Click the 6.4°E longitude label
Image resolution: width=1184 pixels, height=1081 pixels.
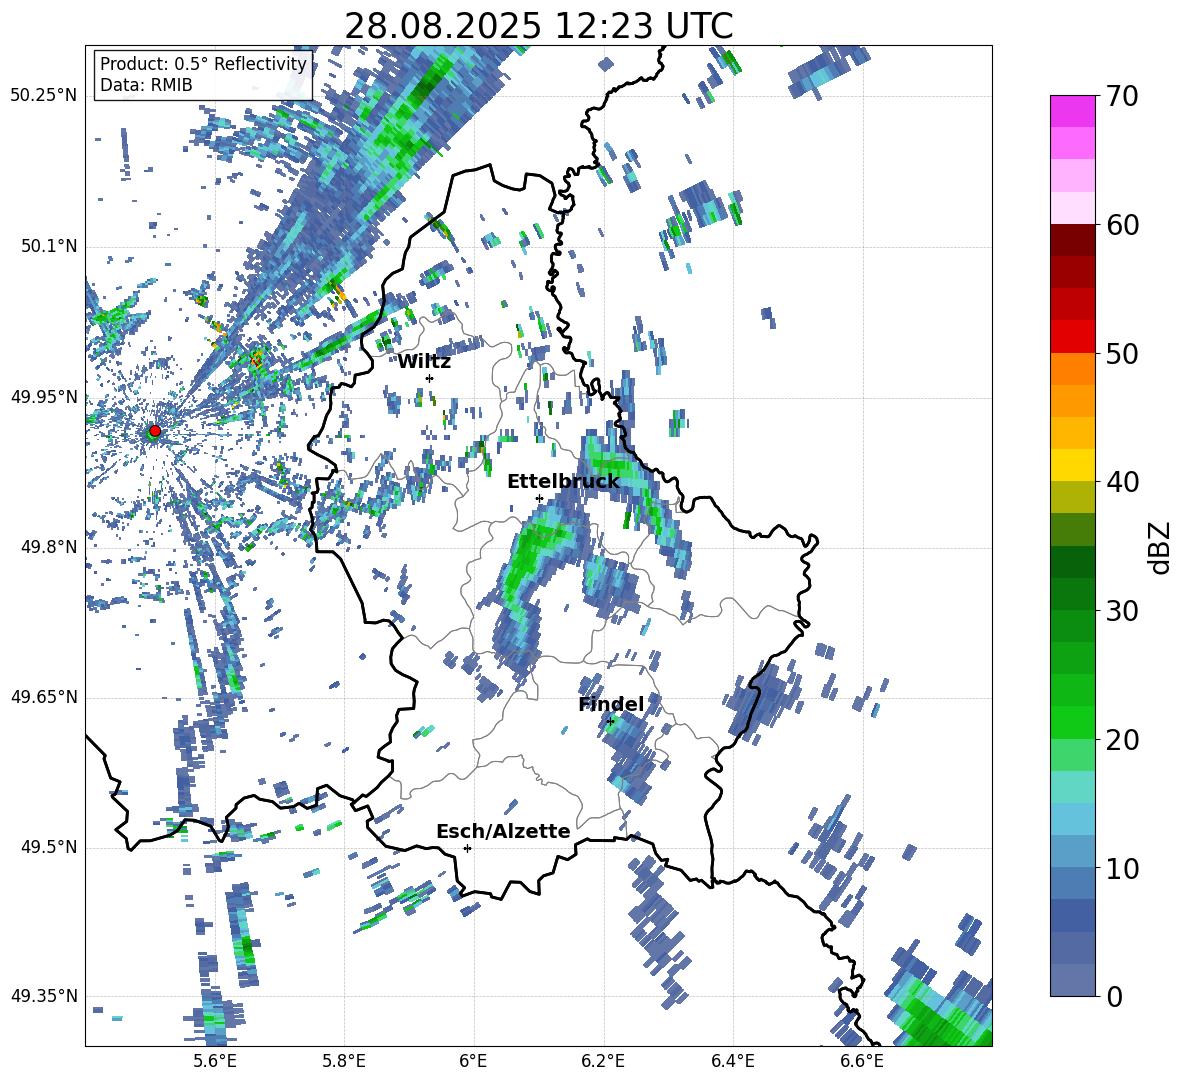(x=732, y=1061)
